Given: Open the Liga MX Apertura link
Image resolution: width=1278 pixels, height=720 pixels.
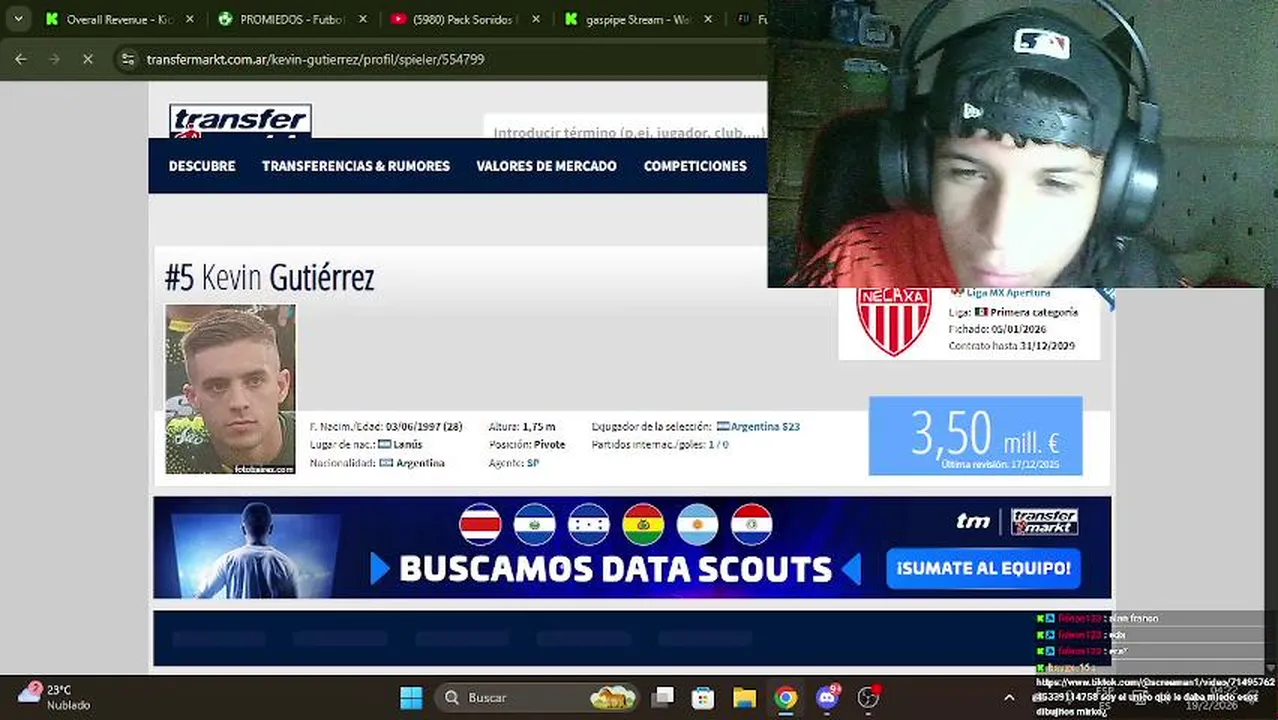Looking at the screenshot, I should [1008, 293].
